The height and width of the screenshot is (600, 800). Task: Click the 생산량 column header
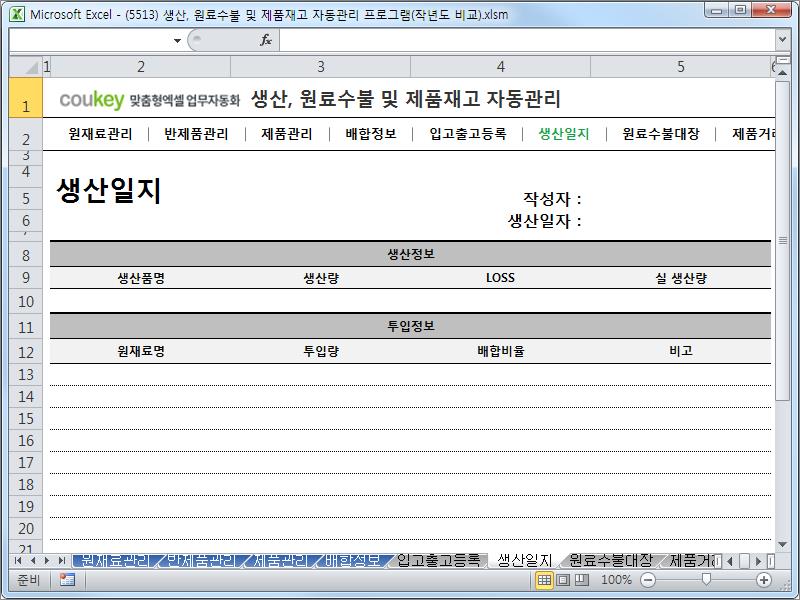[x=321, y=278]
